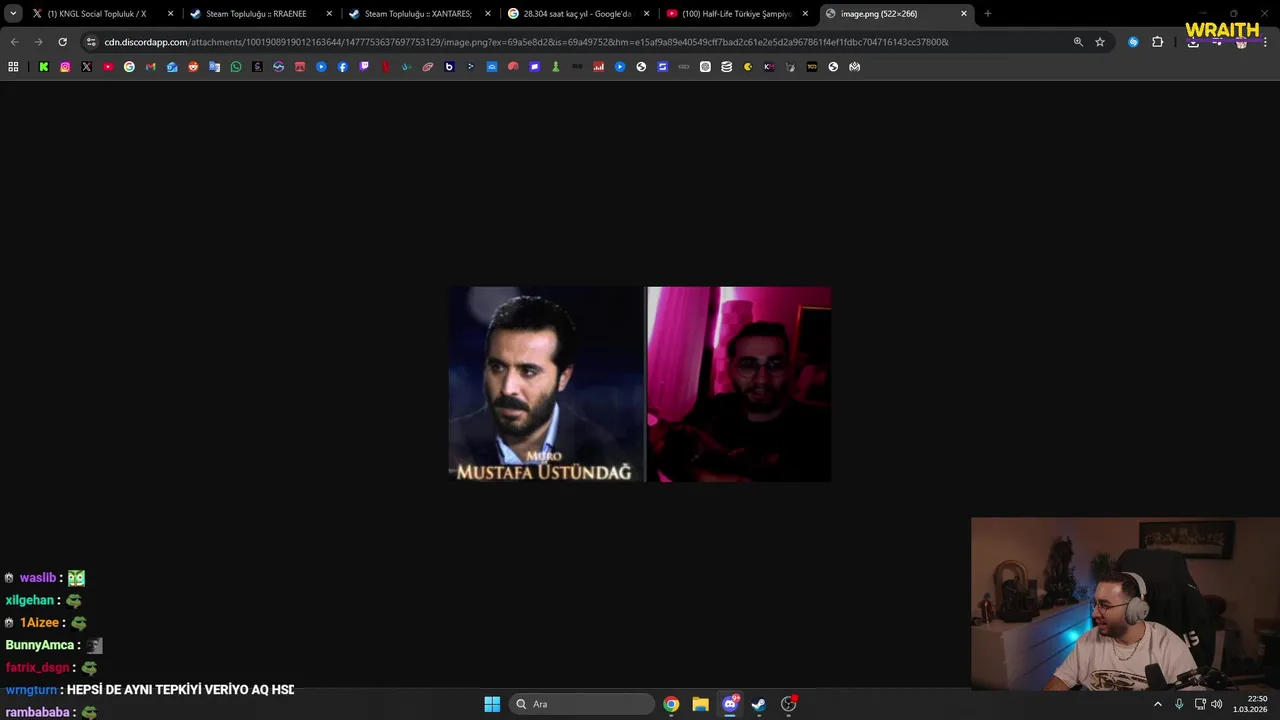Open the OBS taskbar icon
The height and width of the screenshot is (720, 1280).
pos(788,704)
